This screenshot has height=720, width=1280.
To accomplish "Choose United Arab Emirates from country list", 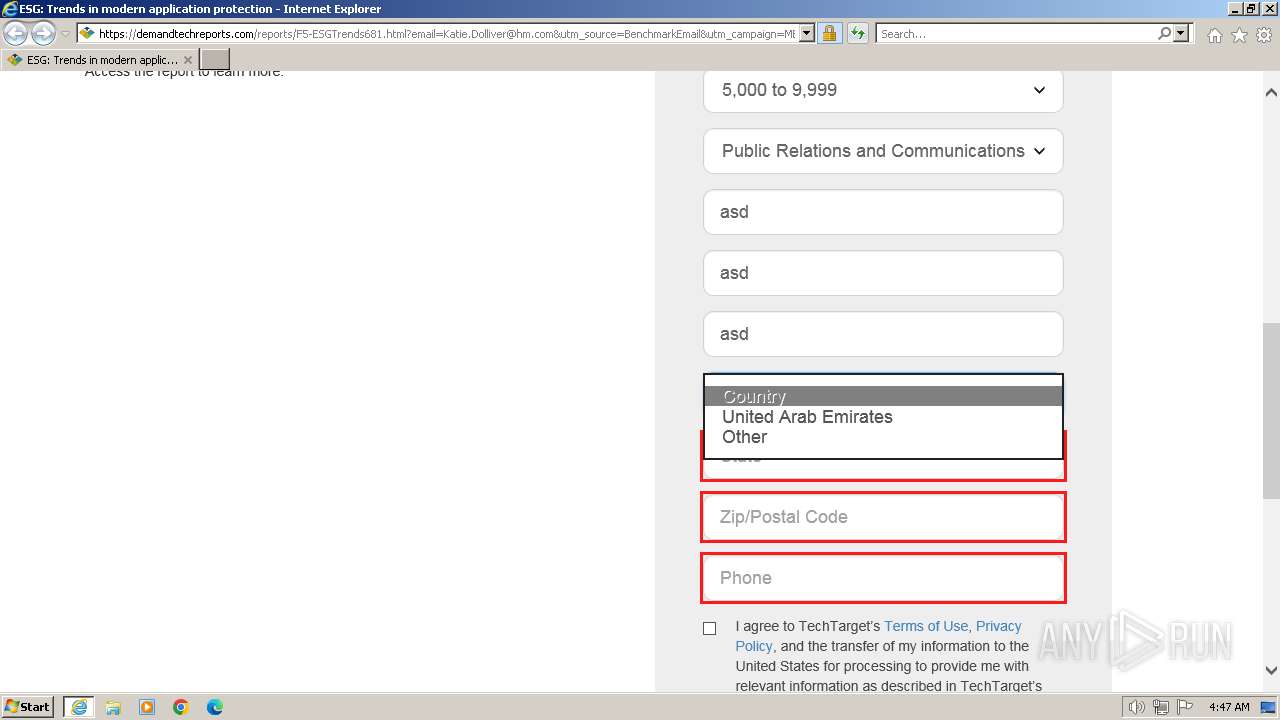I will coord(883,417).
